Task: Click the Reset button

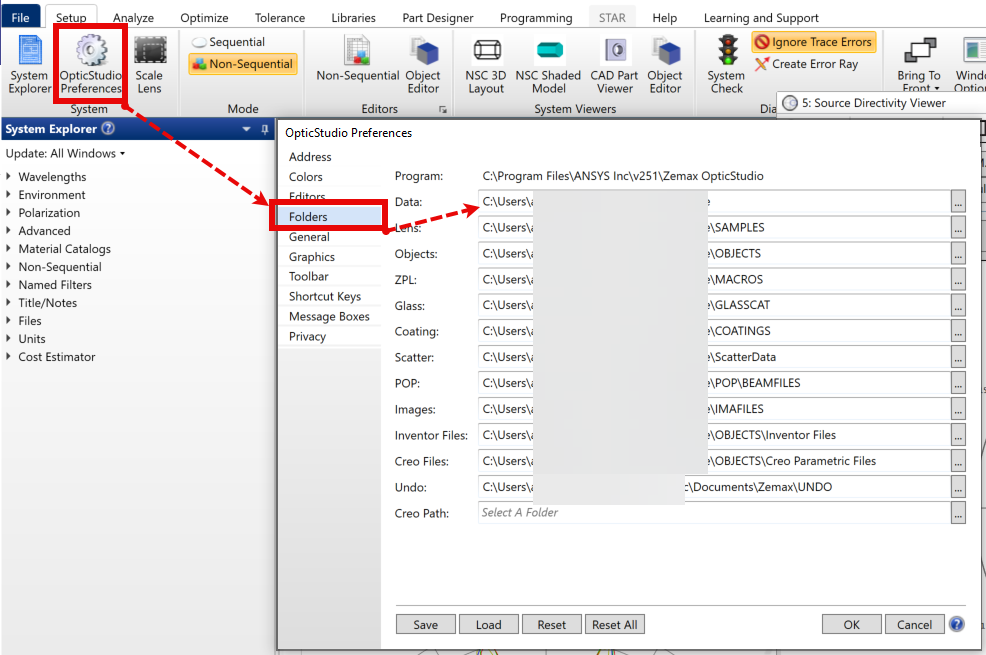Action: click(x=551, y=625)
